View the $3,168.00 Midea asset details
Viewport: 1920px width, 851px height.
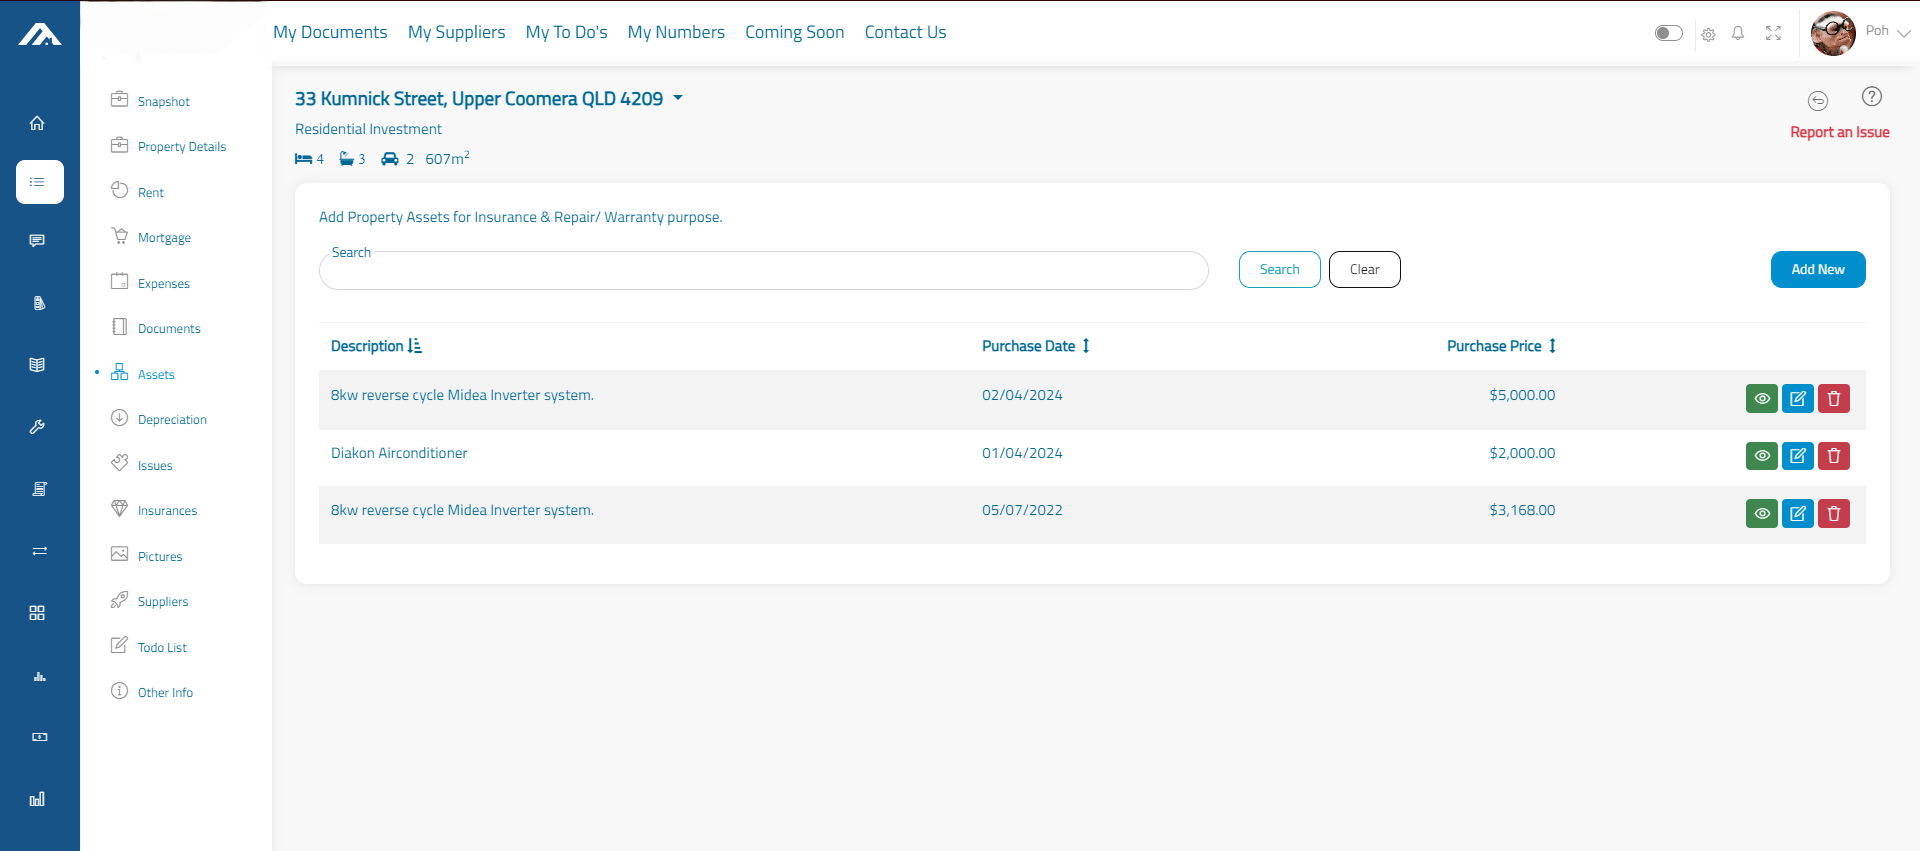1761,514
